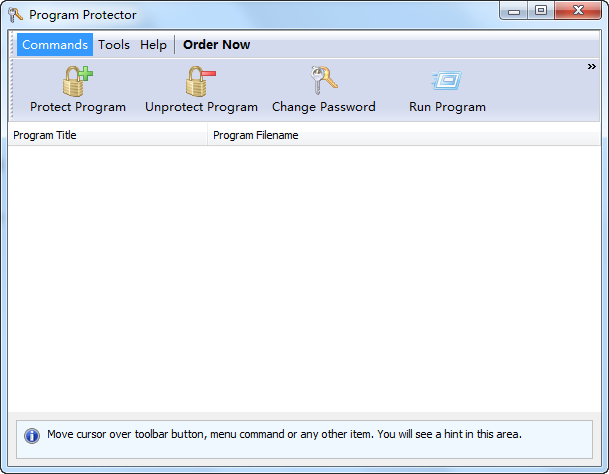609x474 pixels.
Task: Click the Protect Program padlock icon
Action: pyautogui.click(x=78, y=81)
